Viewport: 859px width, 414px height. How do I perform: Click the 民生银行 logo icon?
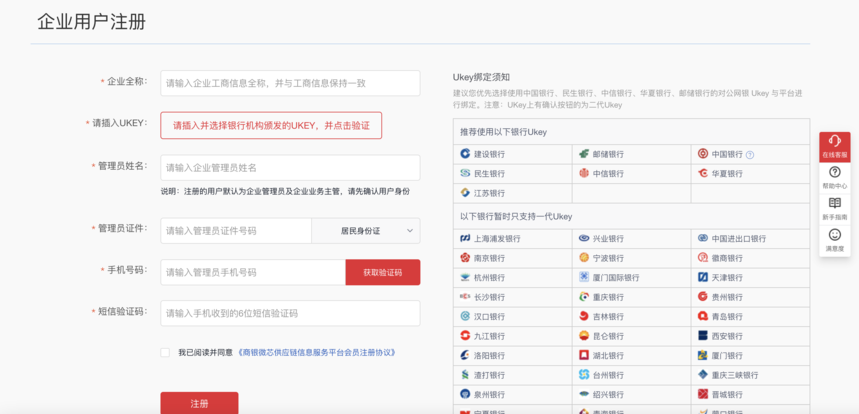point(465,174)
